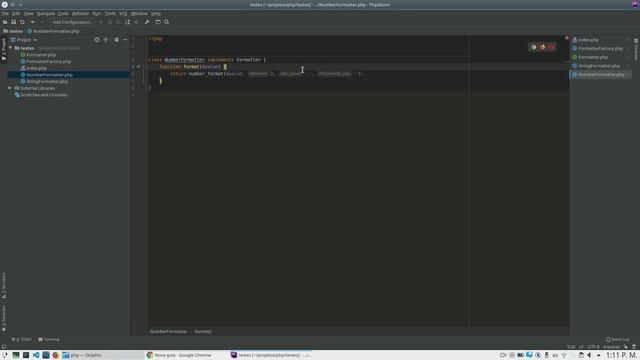
Task: Select index.php in project tree
Action: point(36,68)
